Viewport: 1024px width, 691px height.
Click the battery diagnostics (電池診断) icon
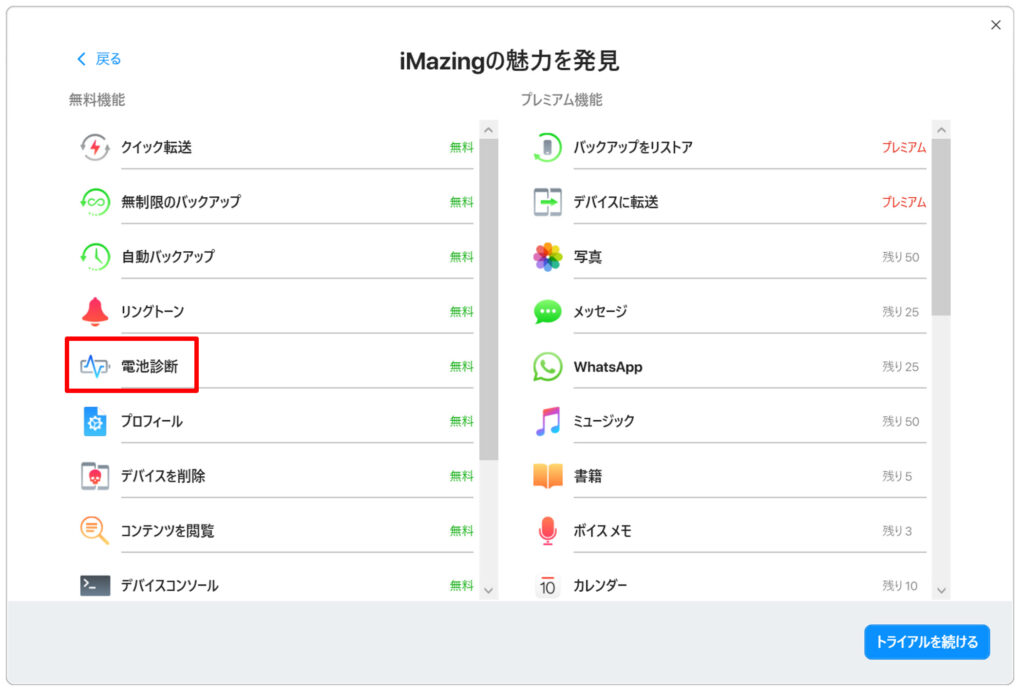pos(95,366)
